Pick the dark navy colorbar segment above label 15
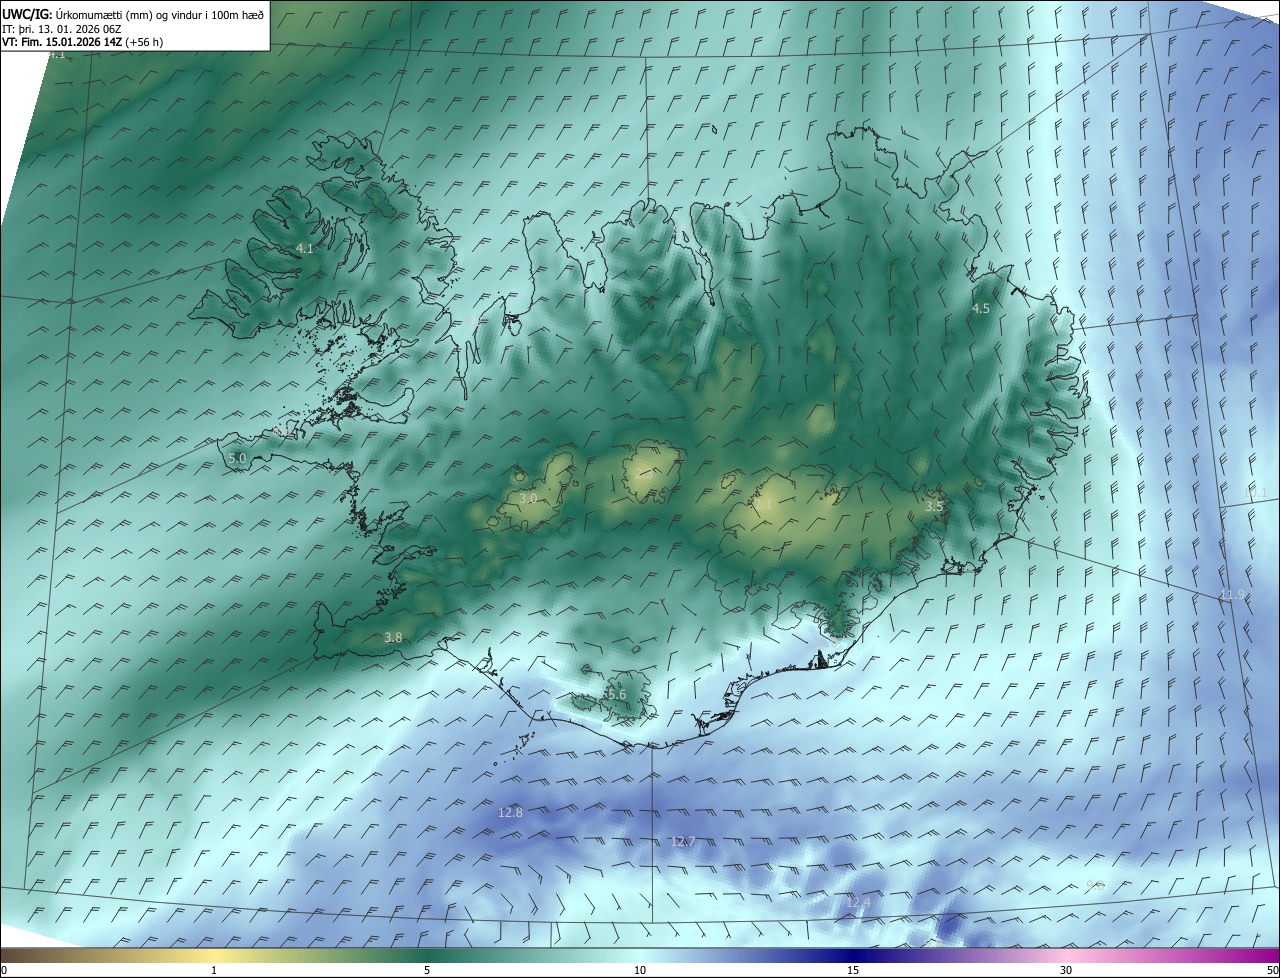Image resolution: width=1280 pixels, height=978 pixels. click(x=853, y=955)
